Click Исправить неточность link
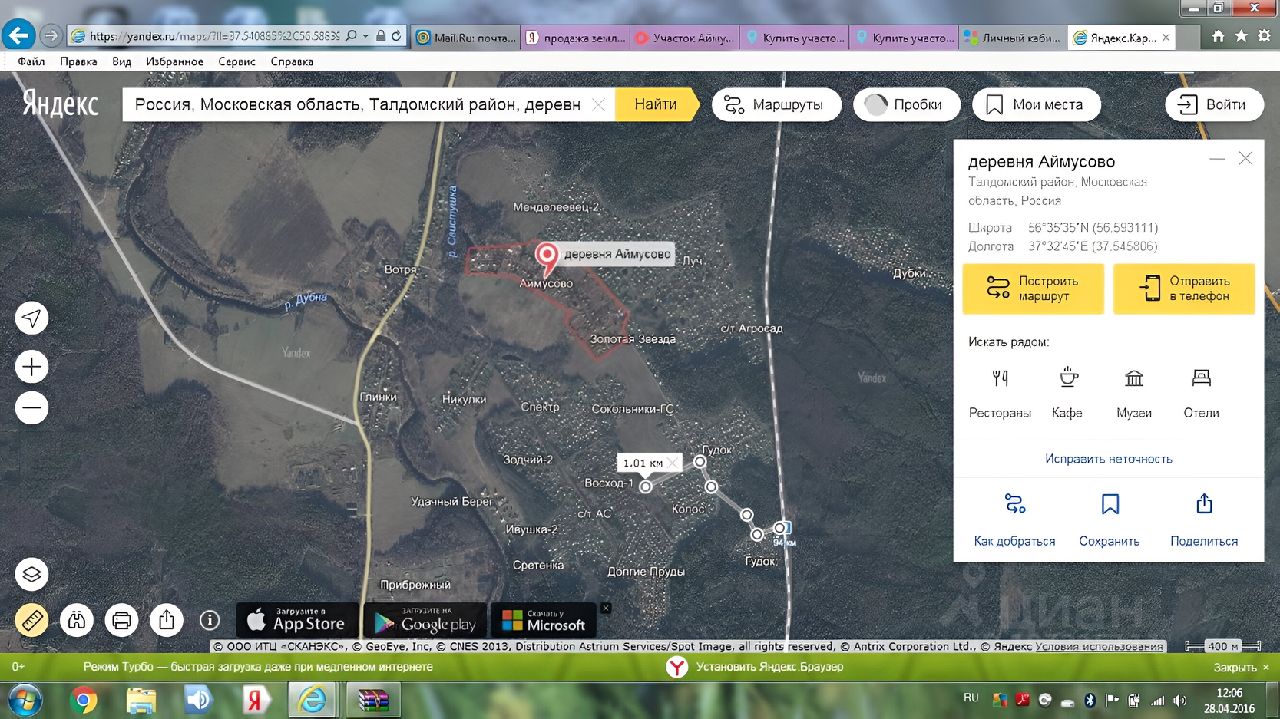This screenshot has height=719, width=1280. pyautogui.click(x=1109, y=458)
